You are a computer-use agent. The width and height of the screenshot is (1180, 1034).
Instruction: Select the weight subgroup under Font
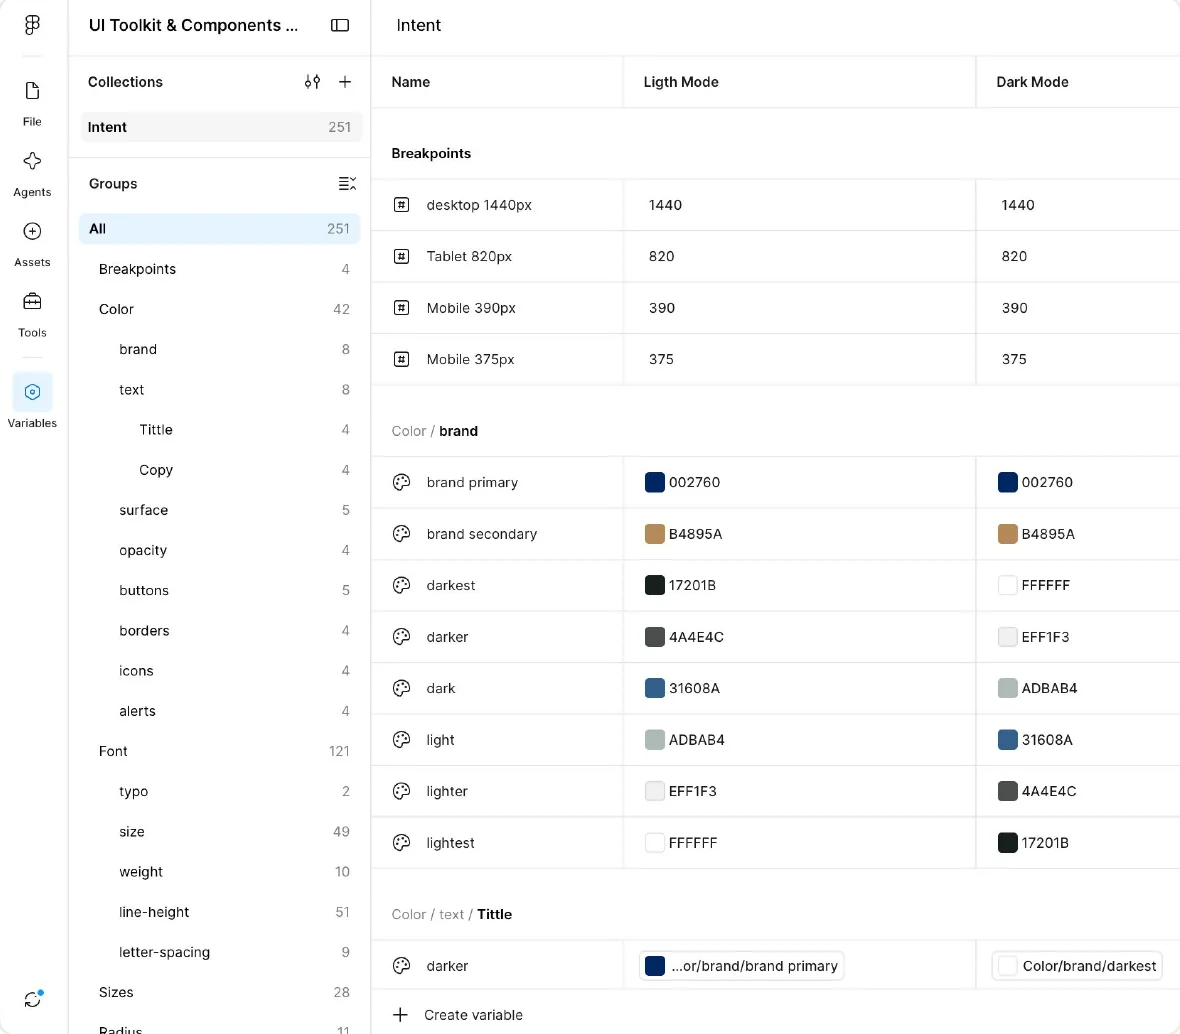tap(219, 871)
